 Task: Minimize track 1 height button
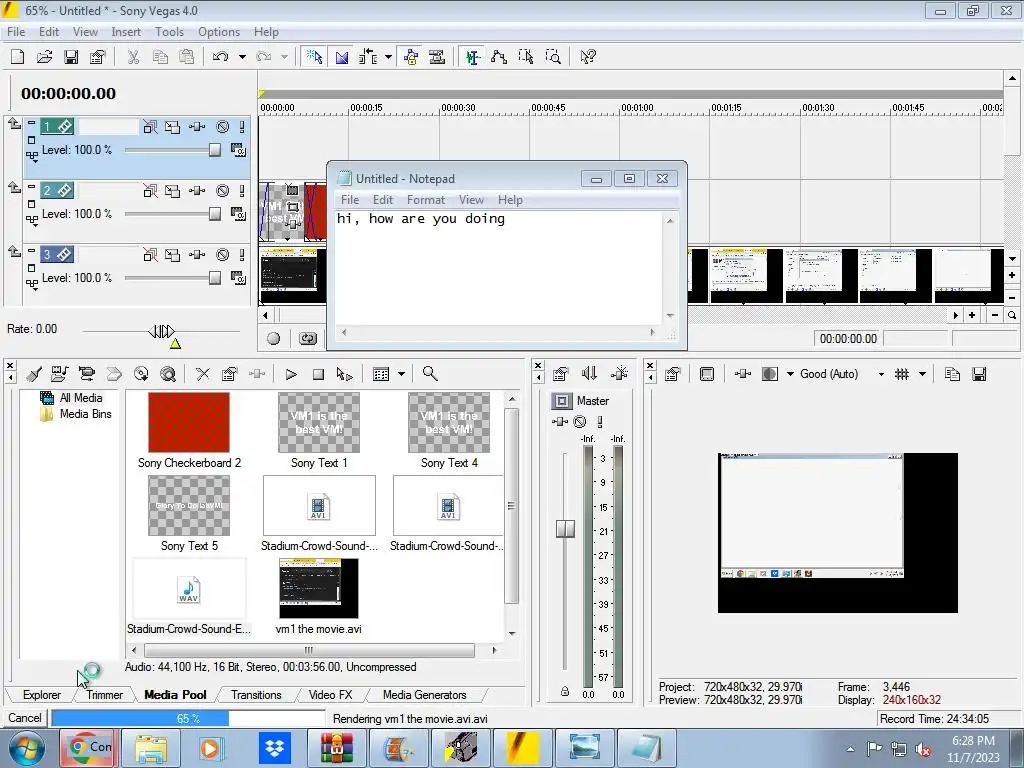[x=31, y=122]
